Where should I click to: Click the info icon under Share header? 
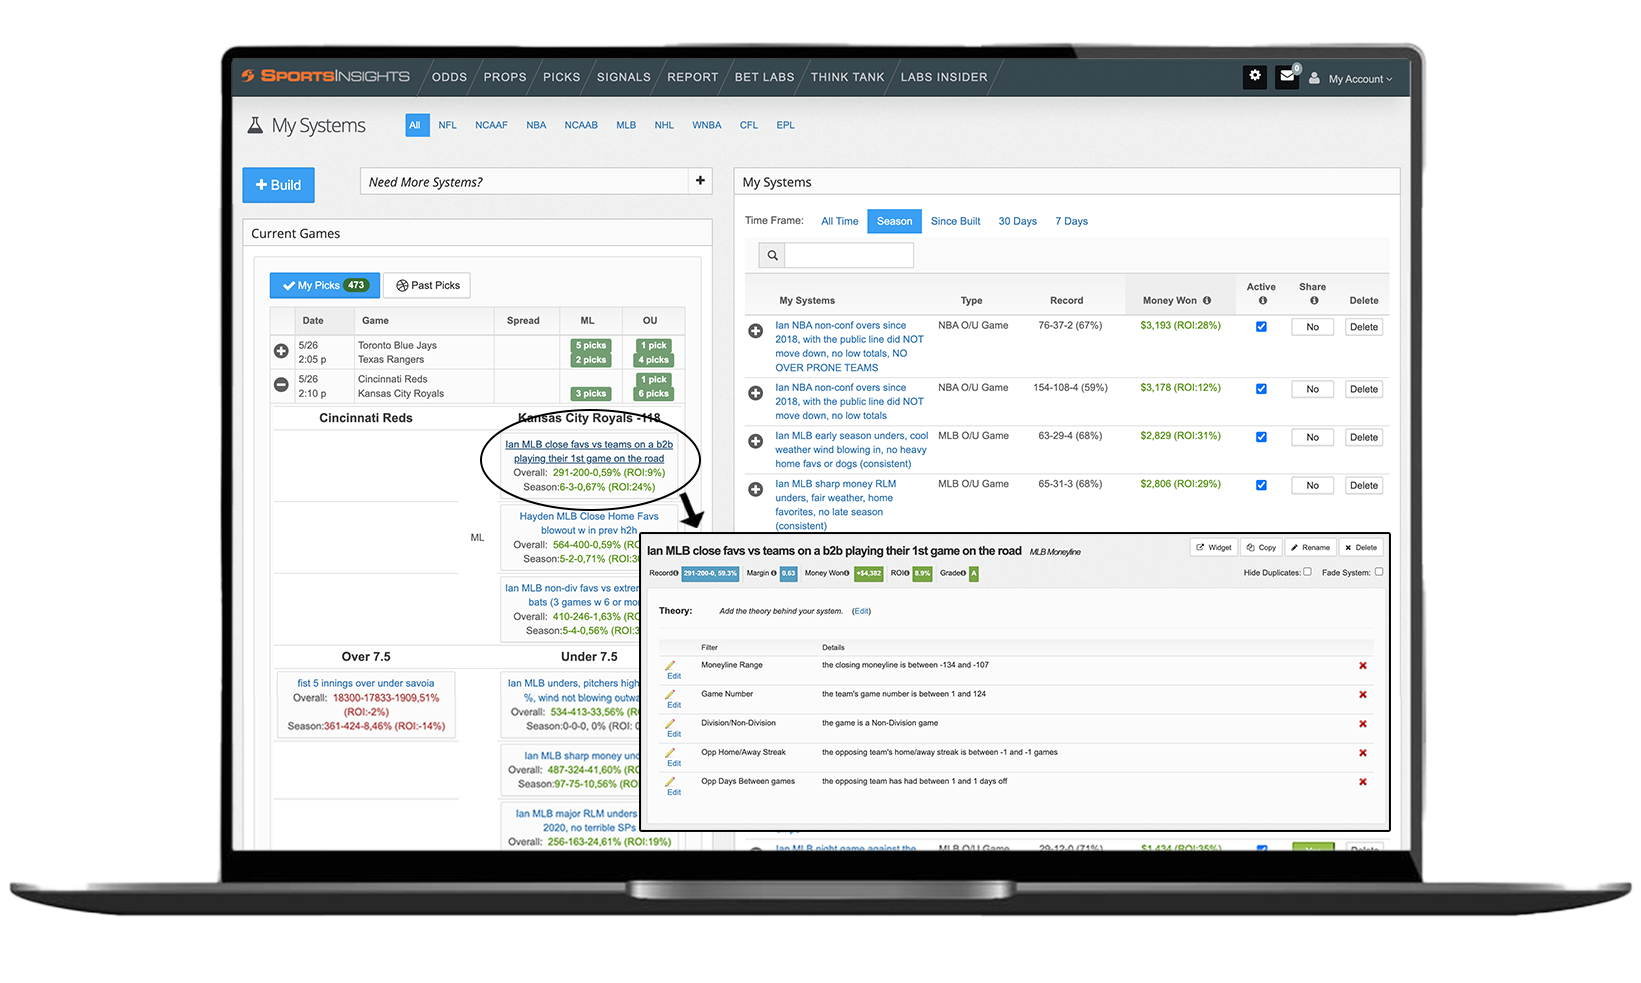pyautogui.click(x=1314, y=301)
